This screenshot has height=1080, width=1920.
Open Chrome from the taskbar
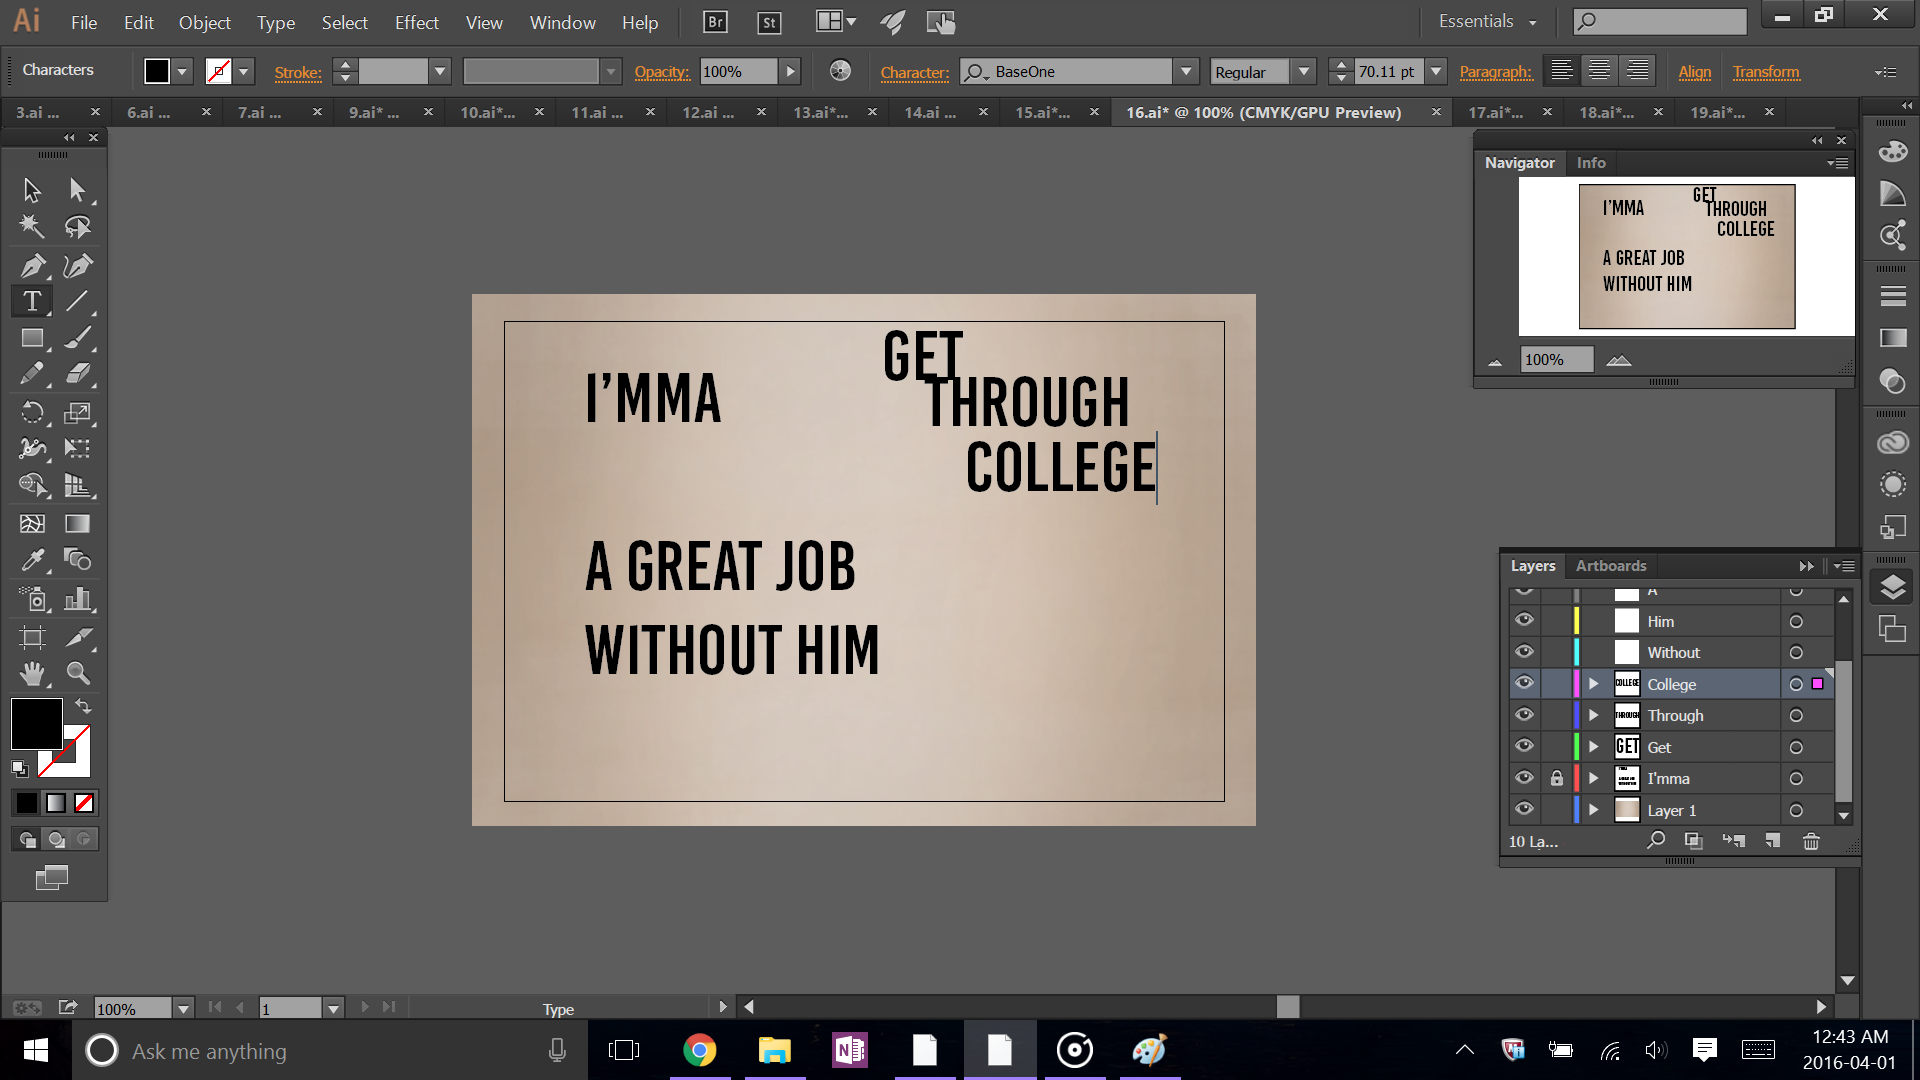[699, 1050]
